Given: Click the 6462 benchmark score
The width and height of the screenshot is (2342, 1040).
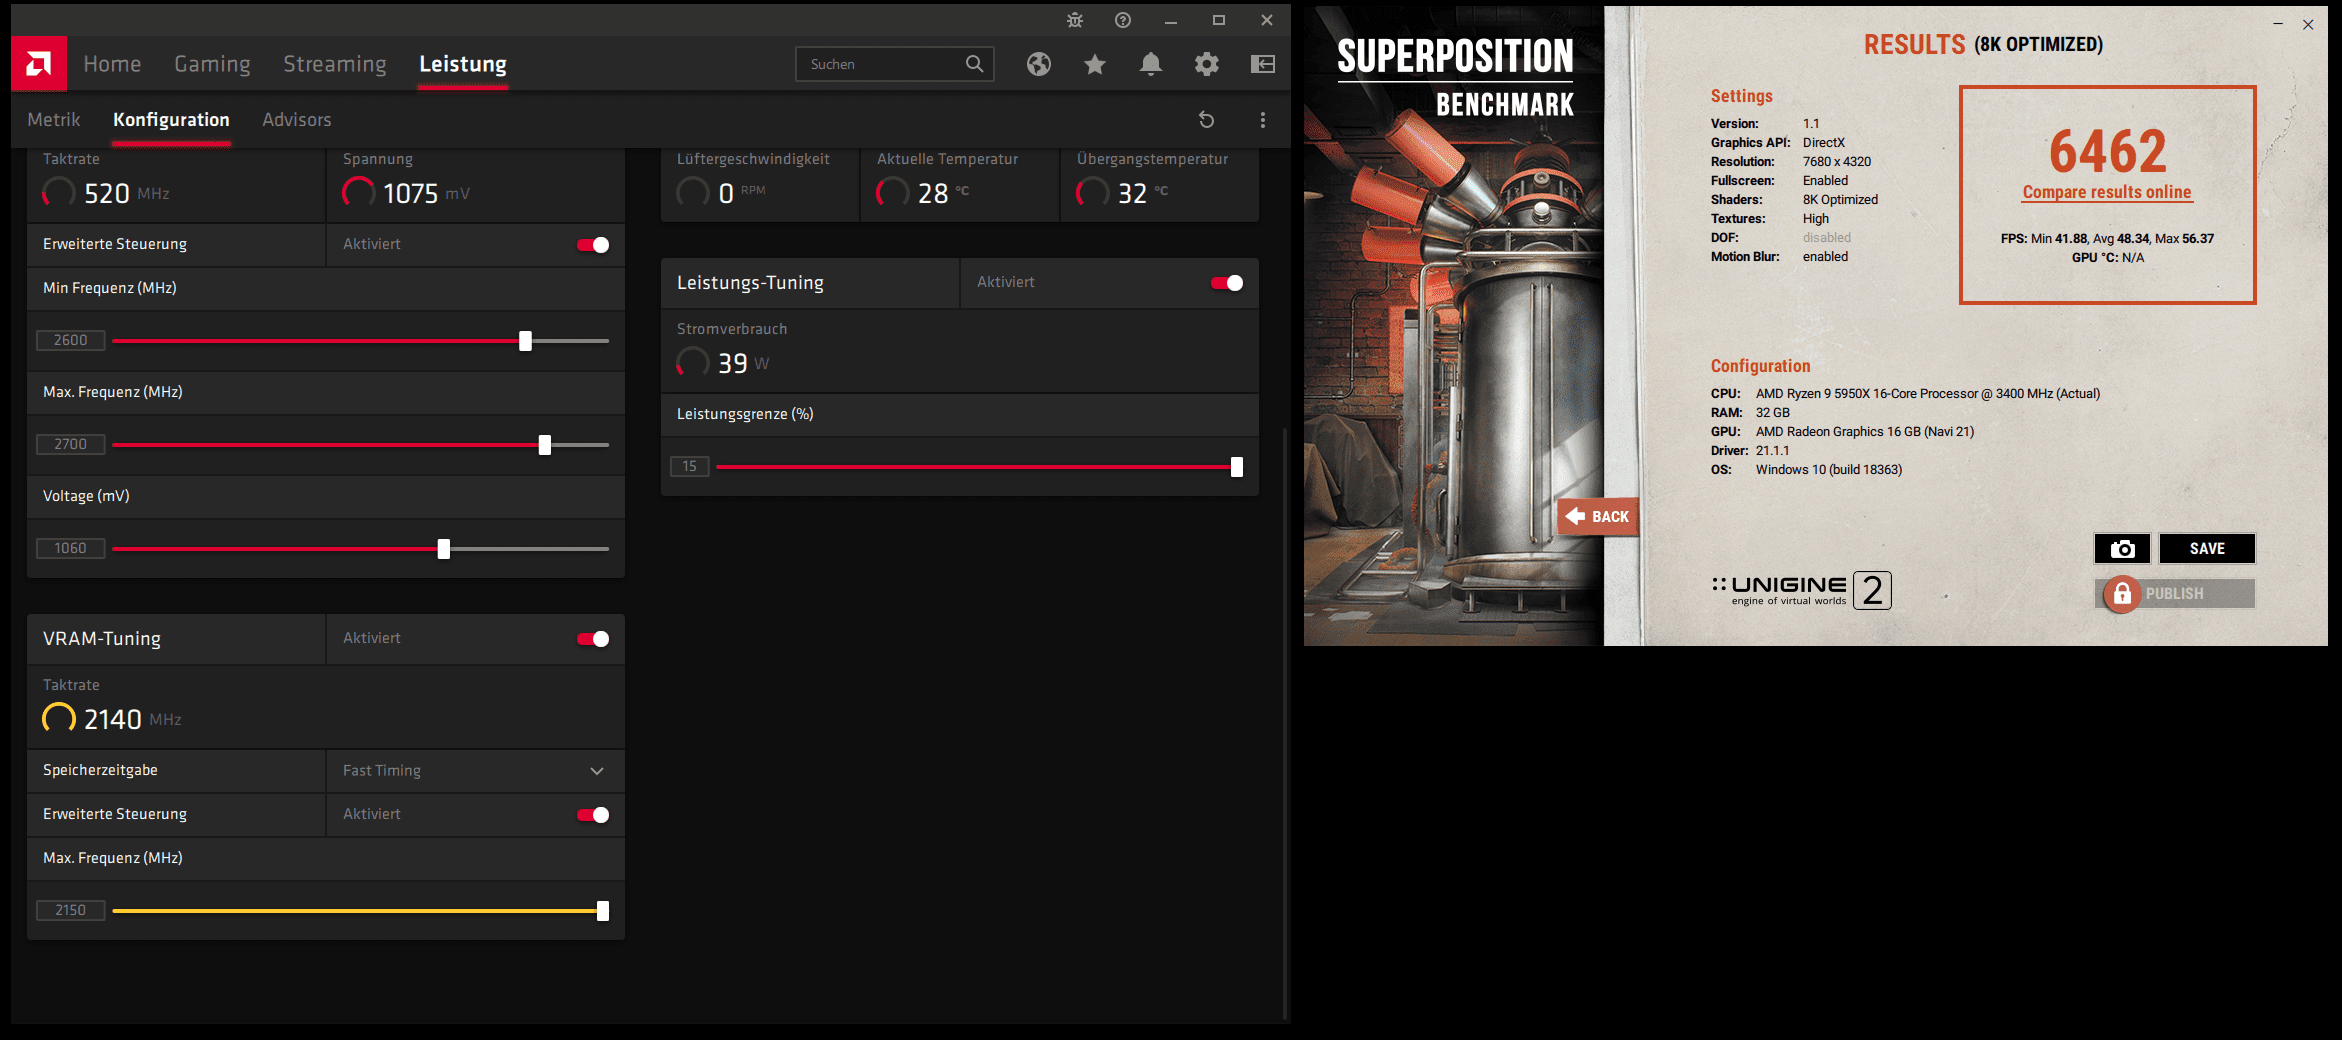Looking at the screenshot, I should click(x=2108, y=151).
